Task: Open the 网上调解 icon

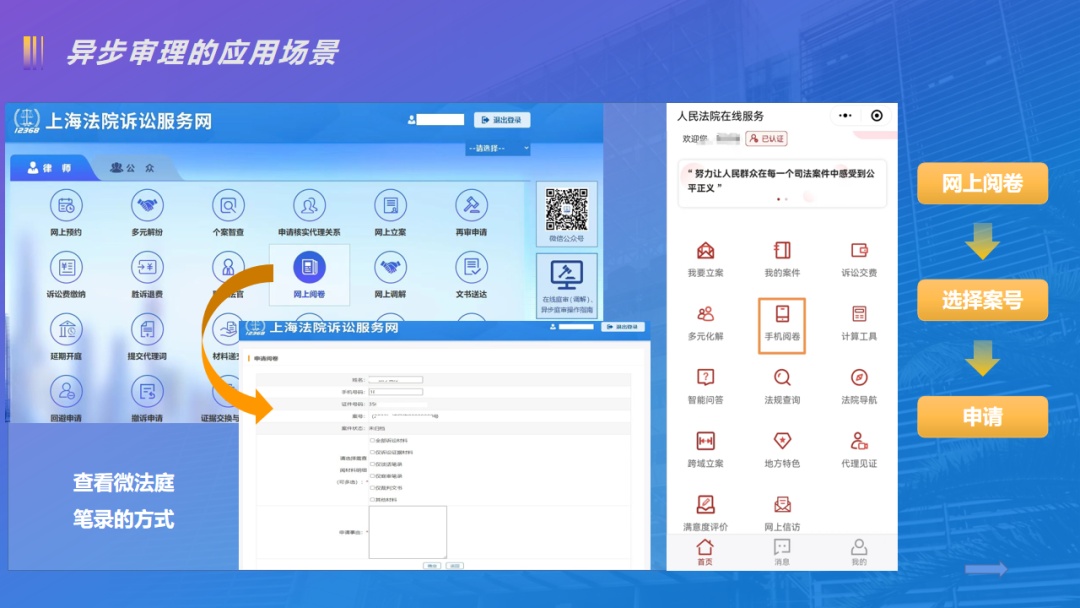Action: [391, 268]
